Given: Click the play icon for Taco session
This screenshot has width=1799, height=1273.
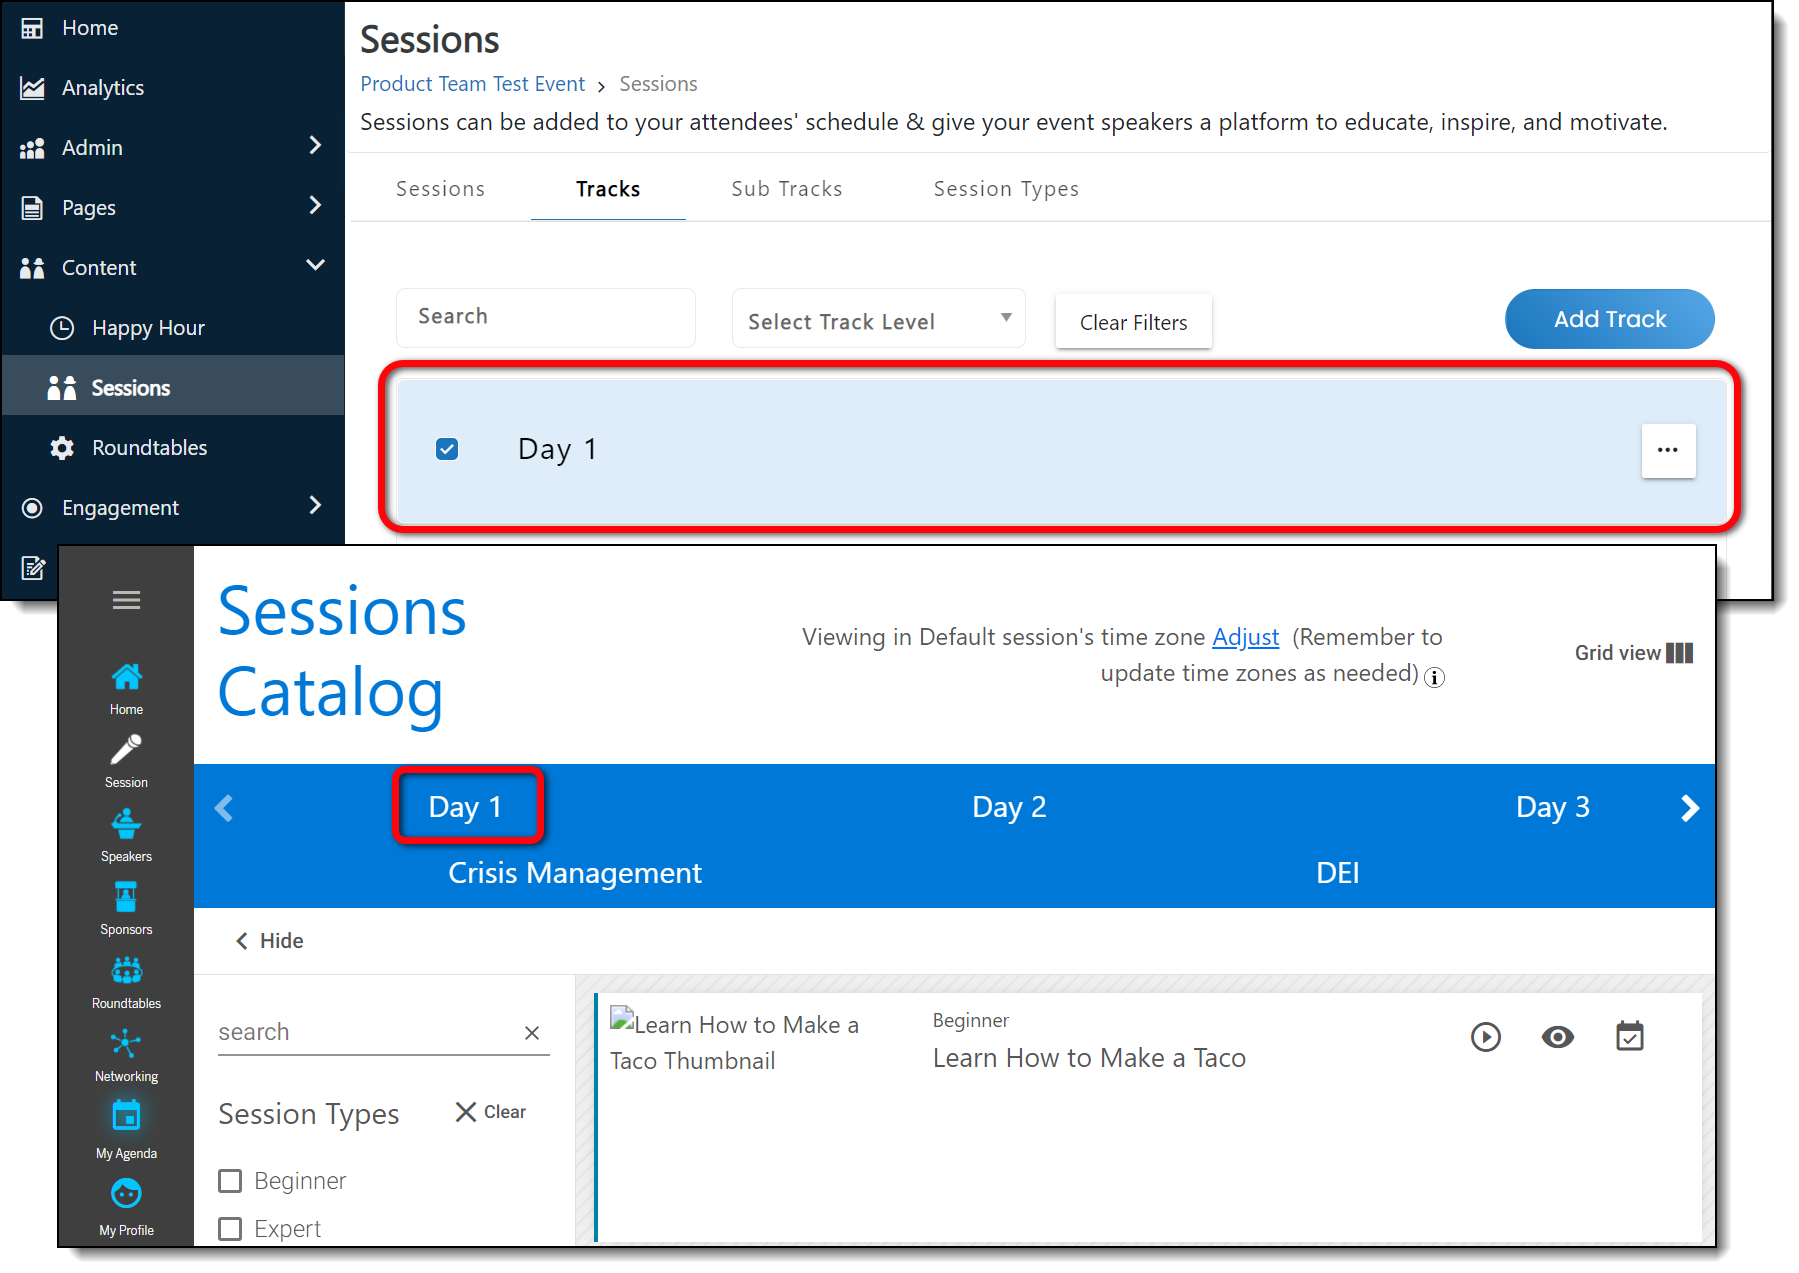Looking at the screenshot, I should click(x=1485, y=1037).
